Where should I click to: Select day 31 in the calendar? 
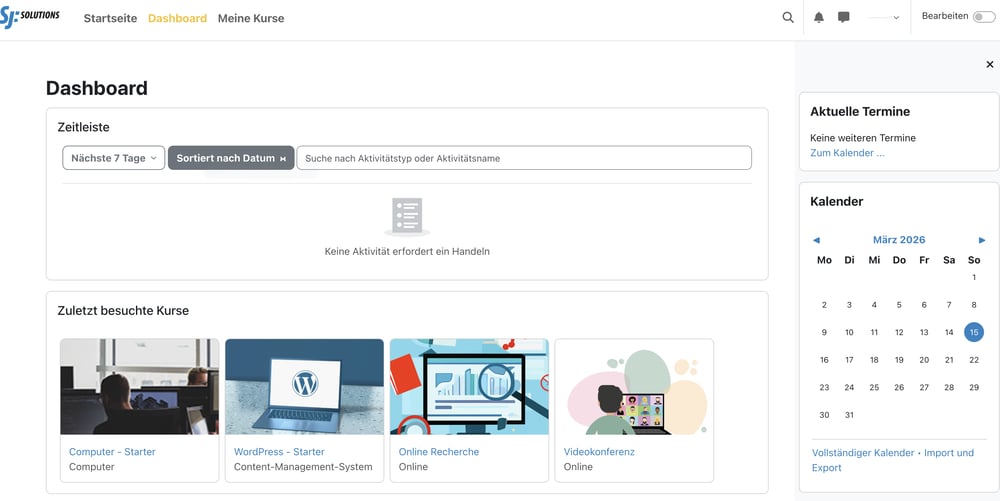coord(849,415)
